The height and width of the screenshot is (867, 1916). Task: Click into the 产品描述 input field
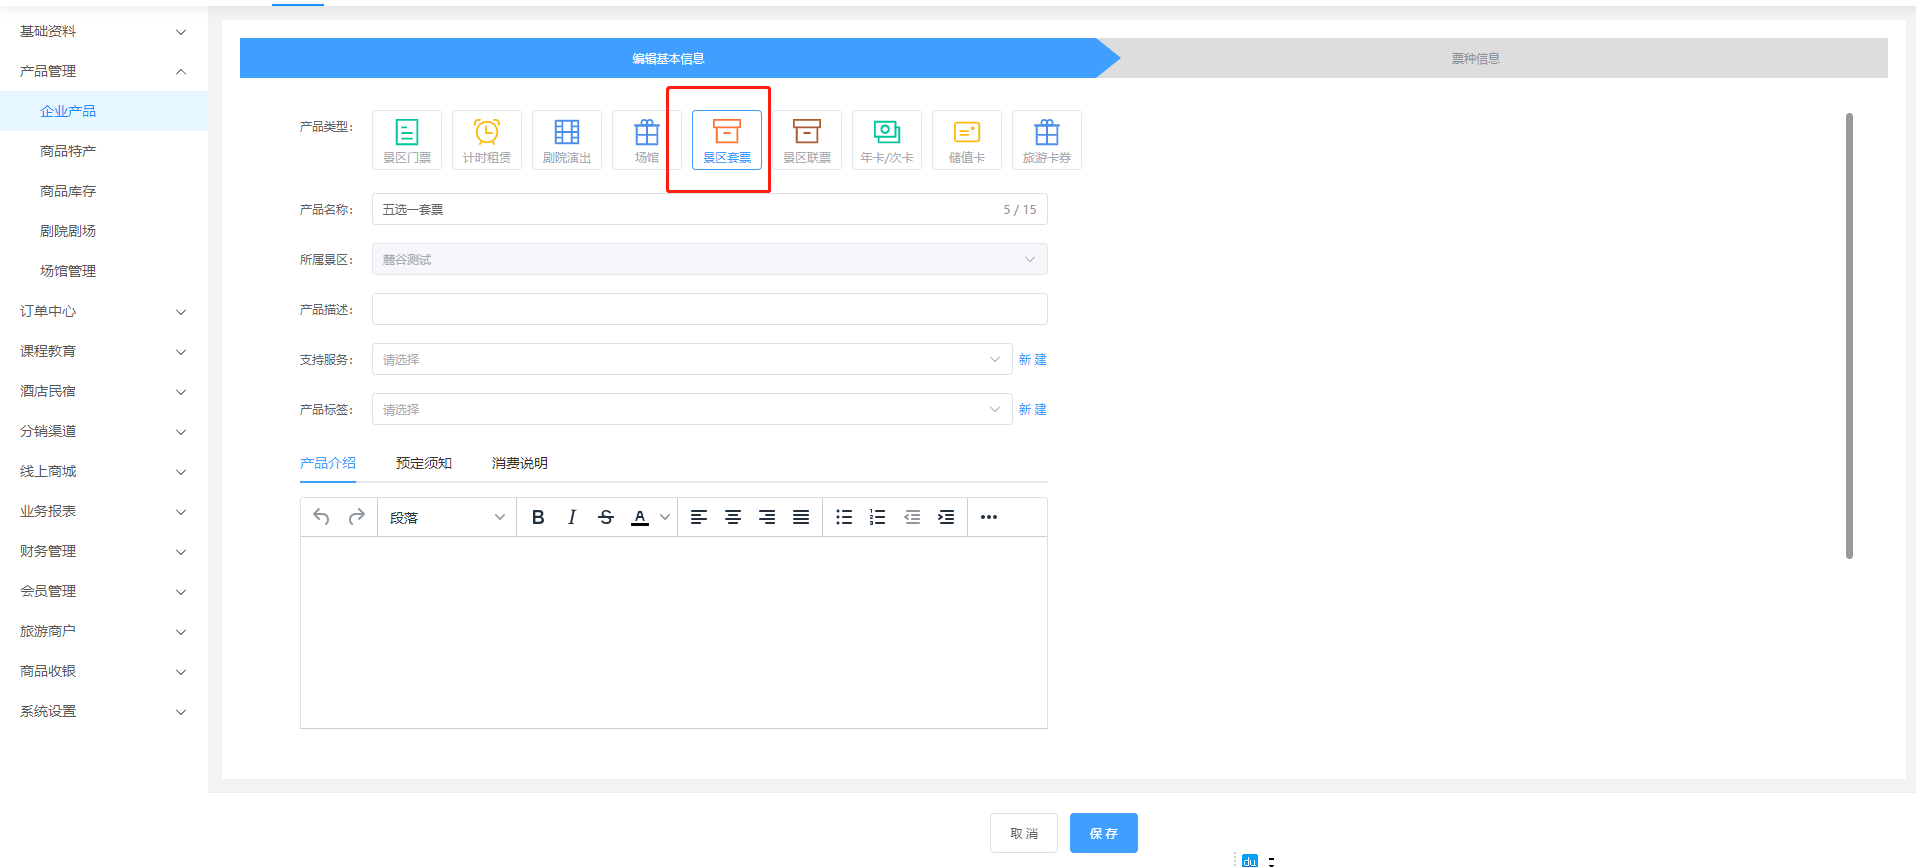(x=709, y=309)
